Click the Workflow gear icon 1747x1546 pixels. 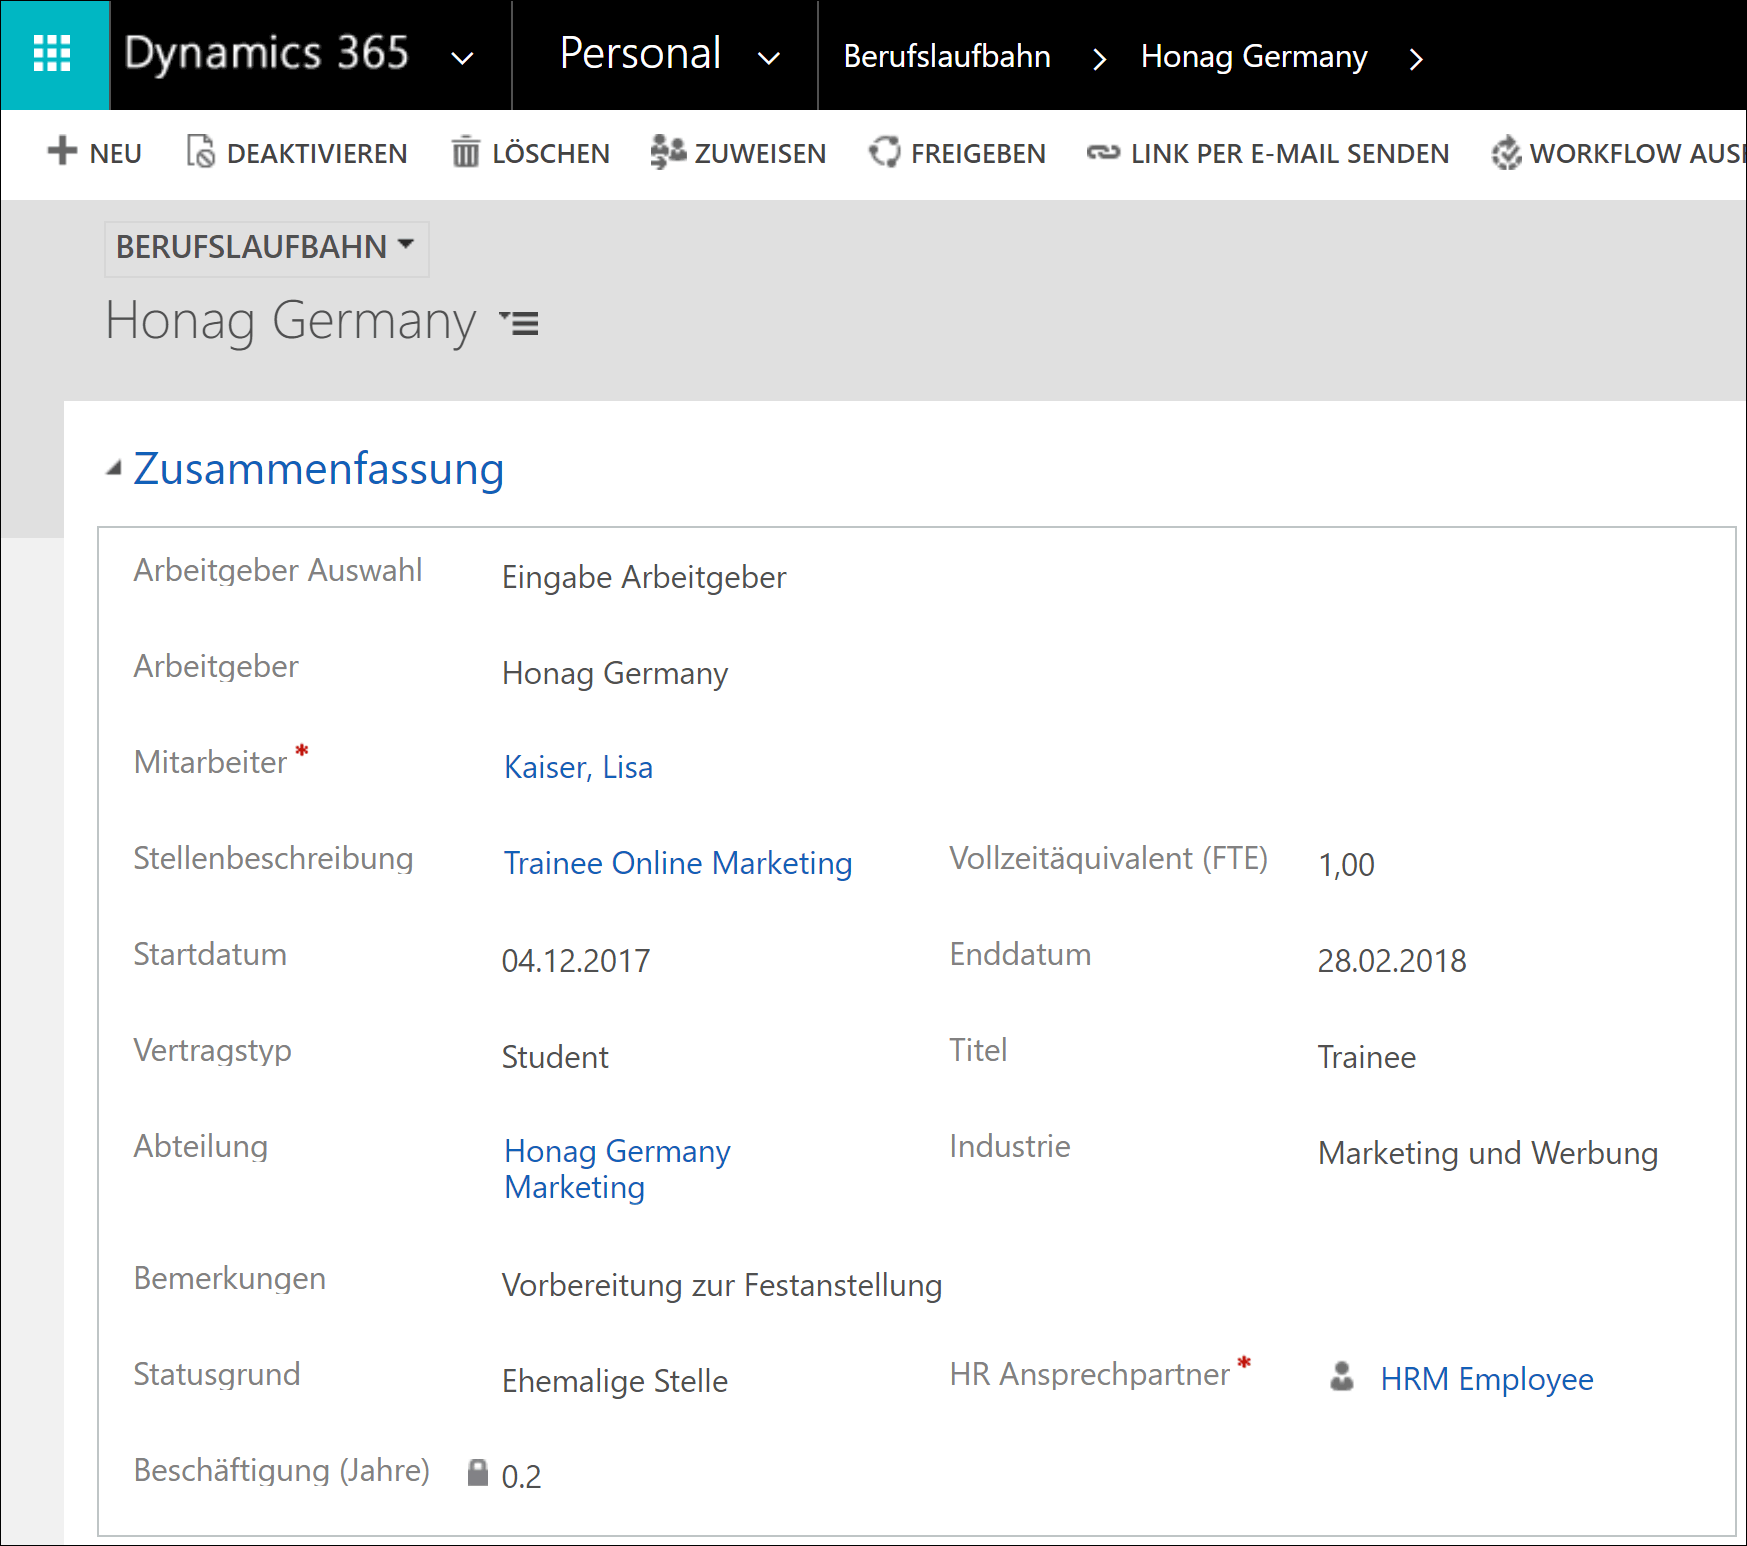click(x=1506, y=153)
